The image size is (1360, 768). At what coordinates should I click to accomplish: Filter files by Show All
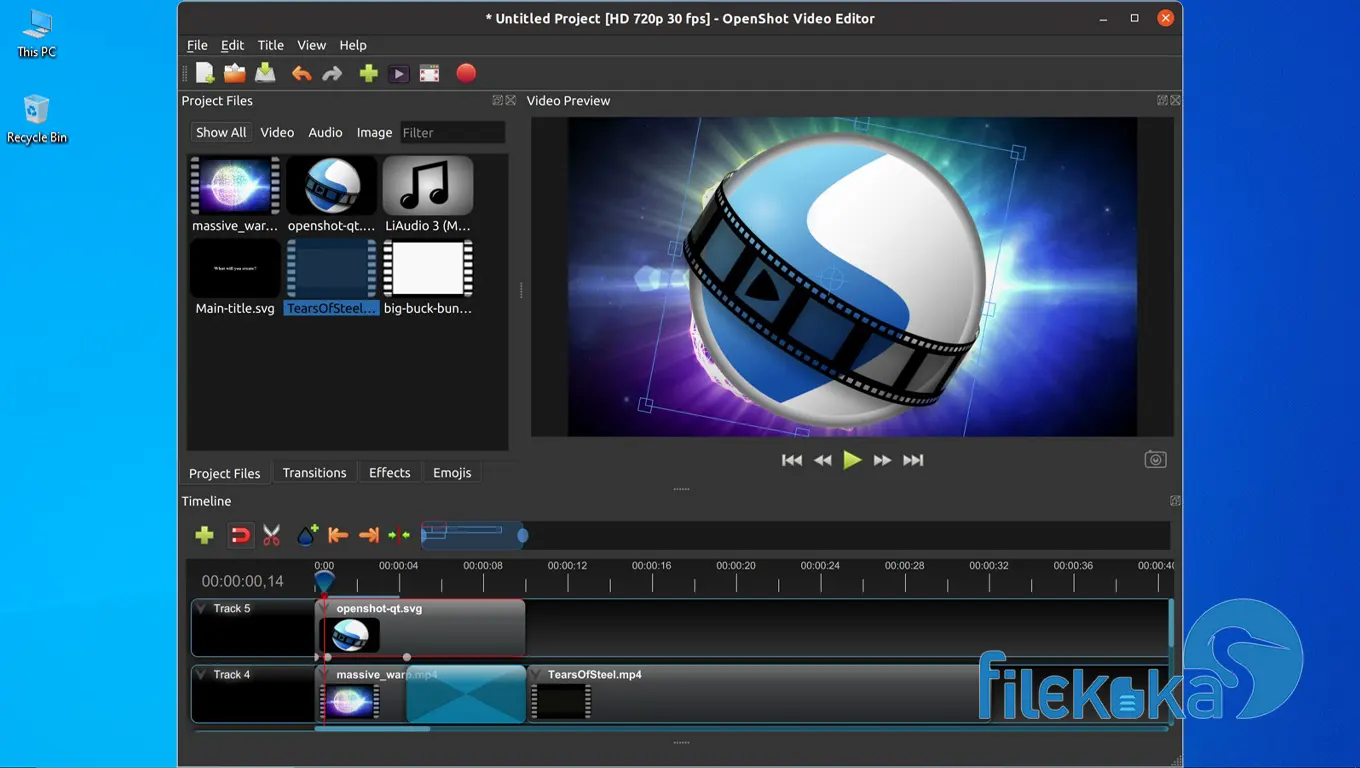click(x=221, y=132)
